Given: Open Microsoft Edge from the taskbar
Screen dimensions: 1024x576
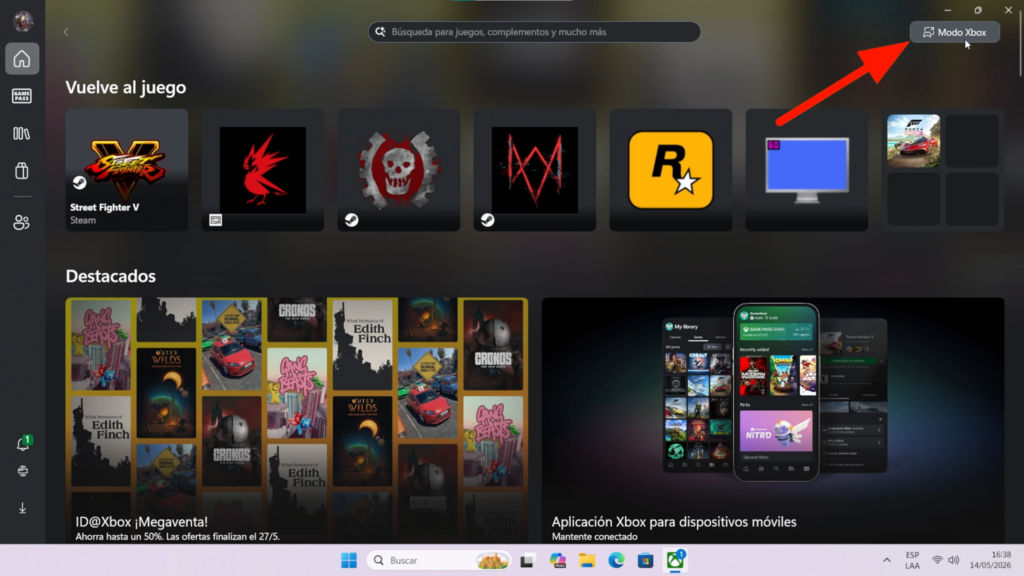Looking at the screenshot, I should [616, 560].
